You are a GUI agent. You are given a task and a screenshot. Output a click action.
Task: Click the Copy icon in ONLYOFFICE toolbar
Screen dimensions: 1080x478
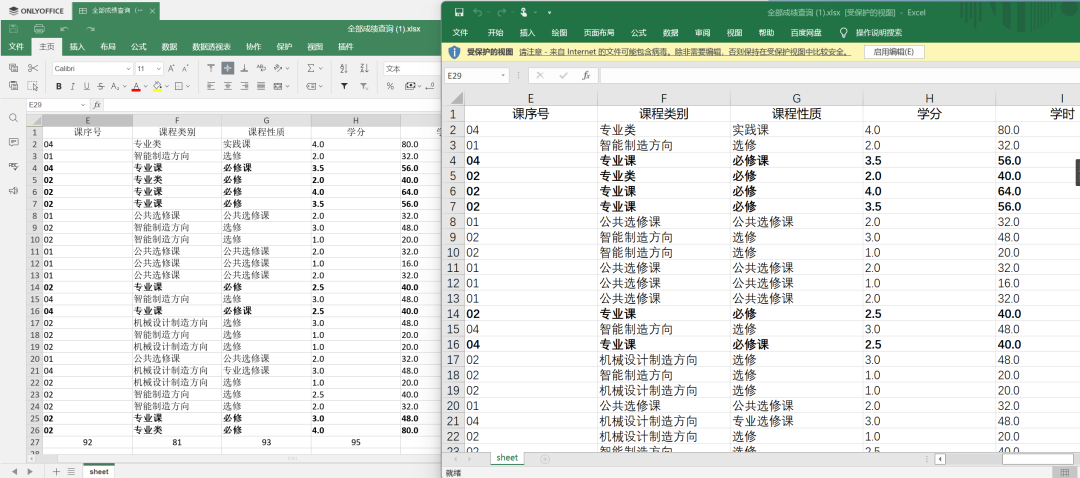pyautogui.click(x=13, y=68)
